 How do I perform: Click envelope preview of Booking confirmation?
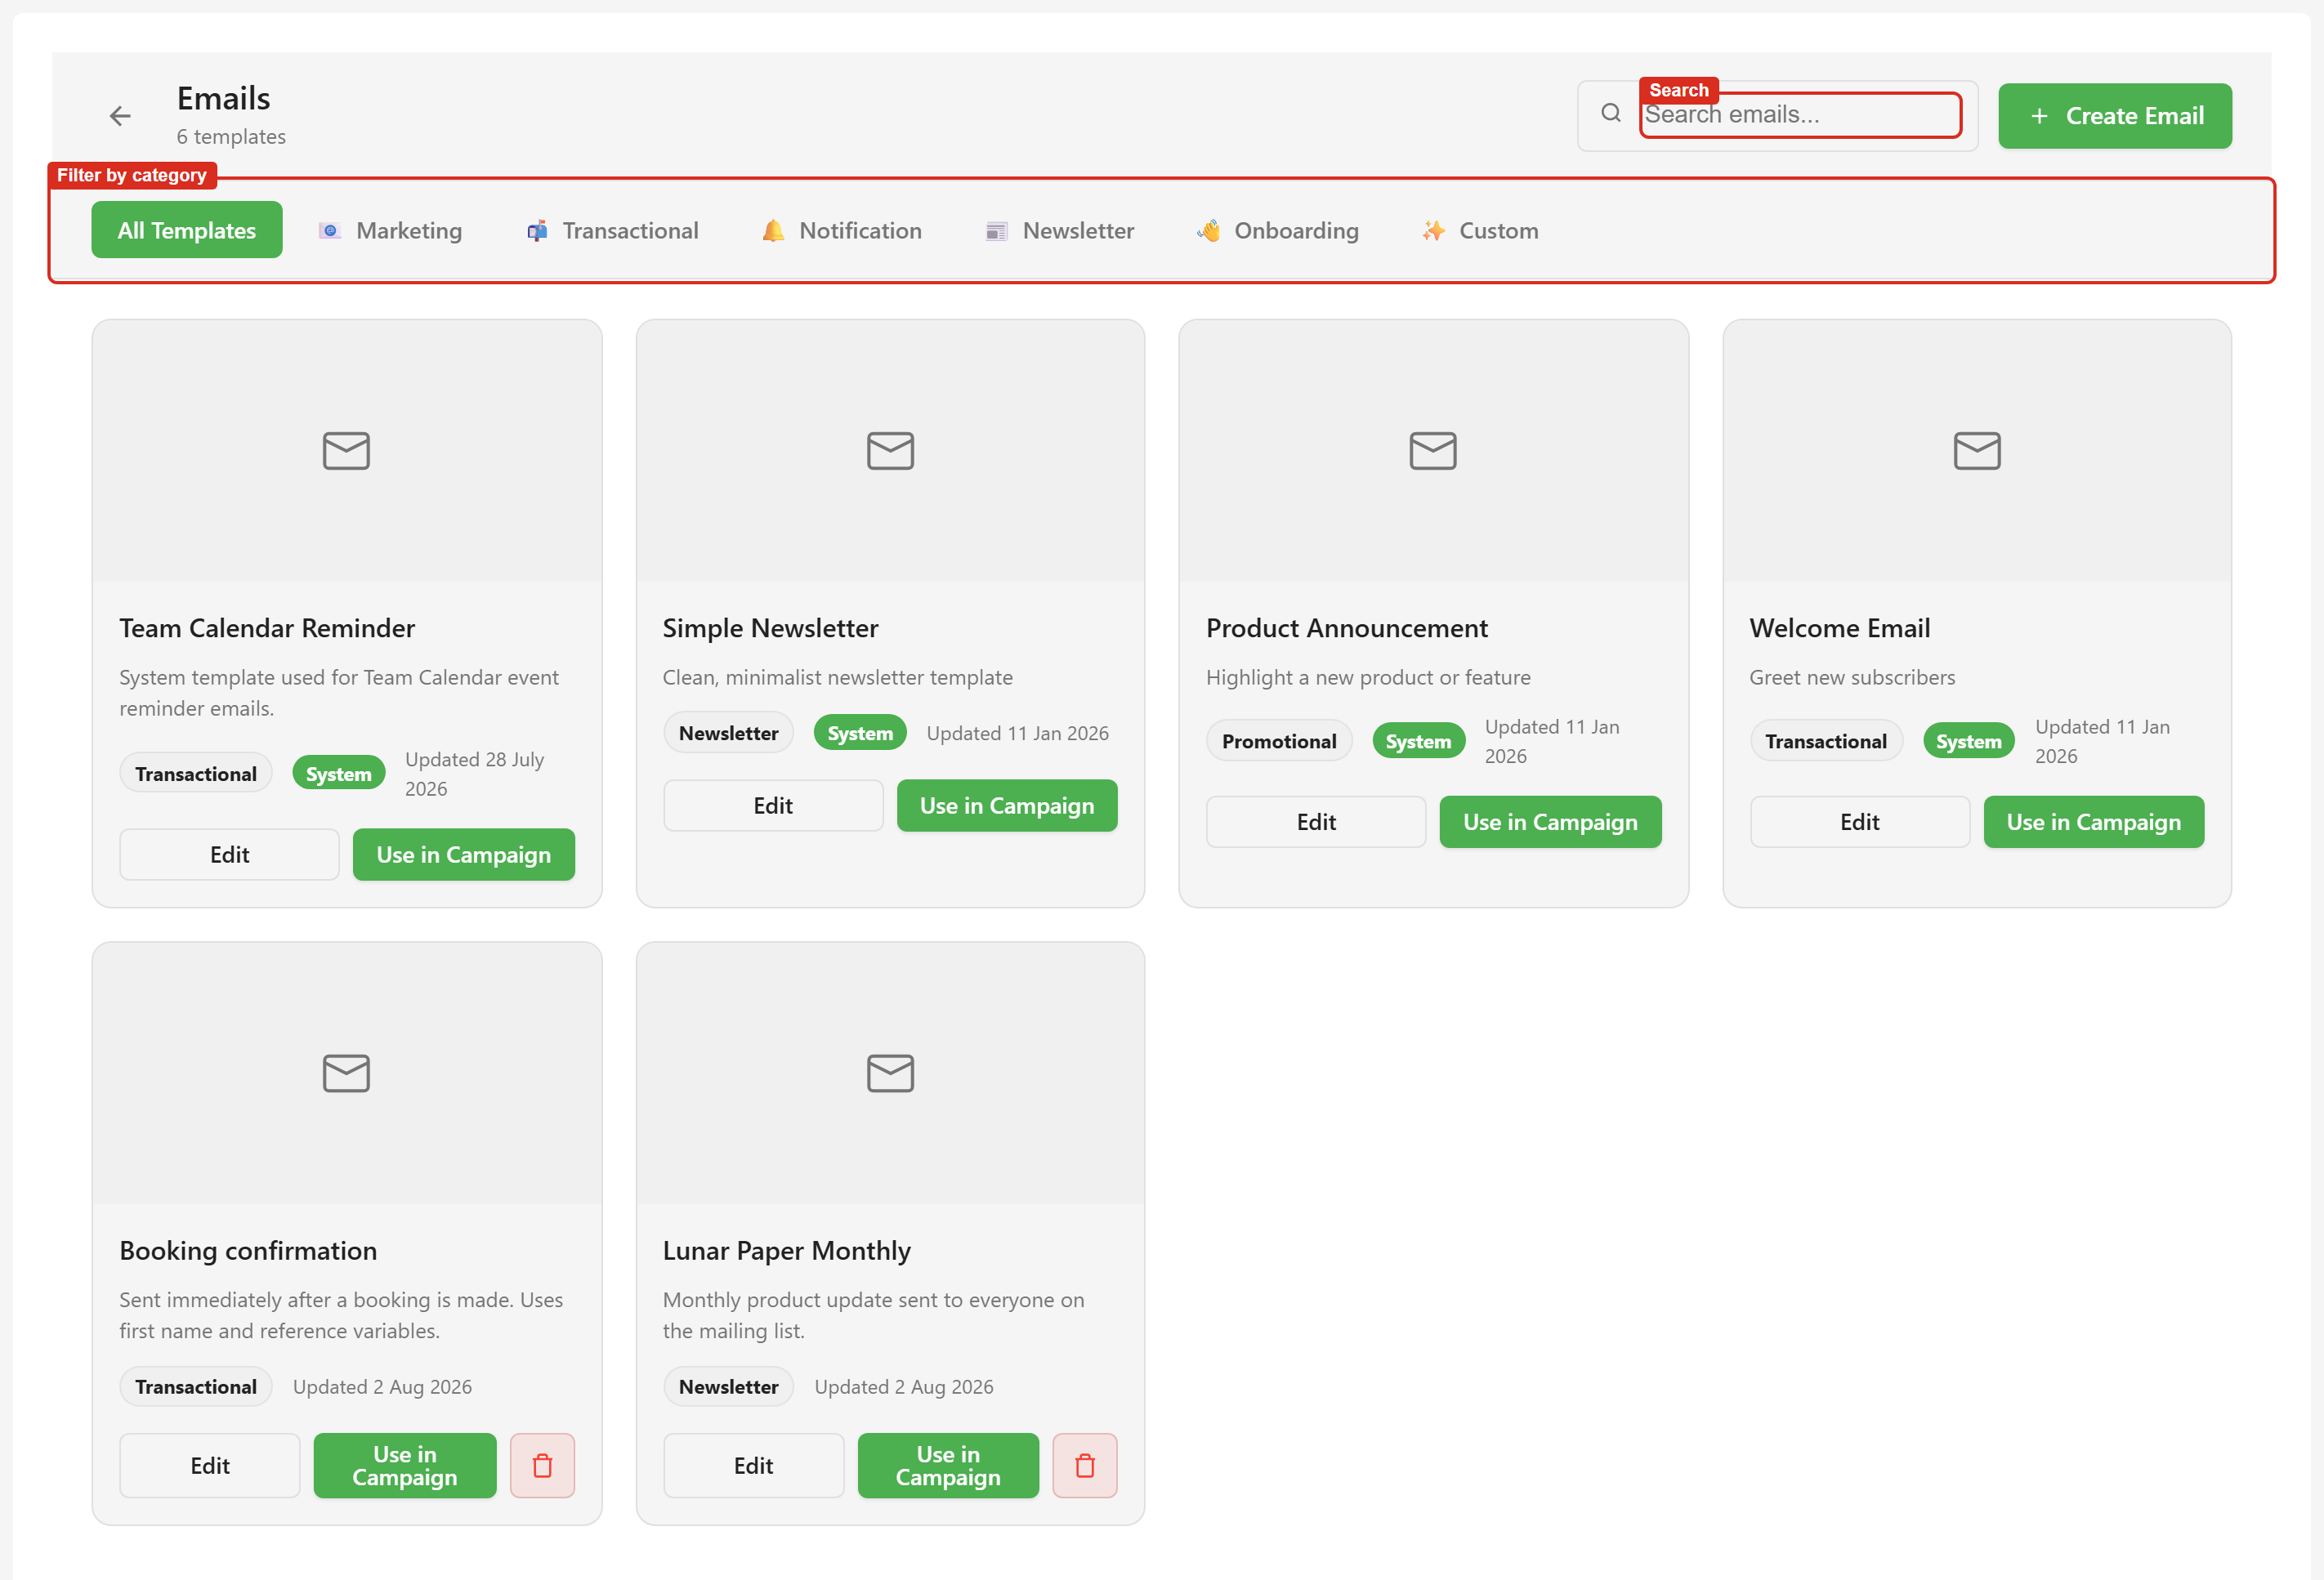pyautogui.click(x=346, y=1073)
